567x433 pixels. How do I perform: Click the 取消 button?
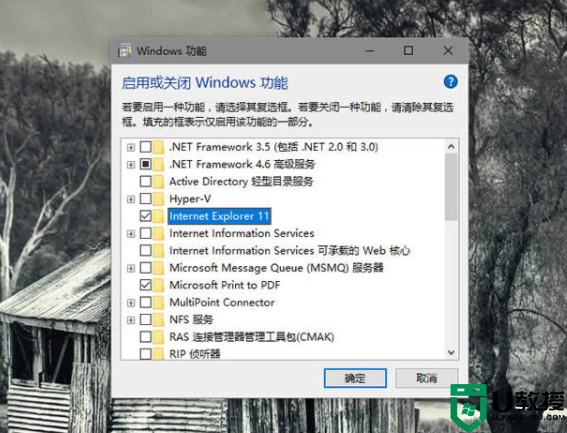click(427, 378)
